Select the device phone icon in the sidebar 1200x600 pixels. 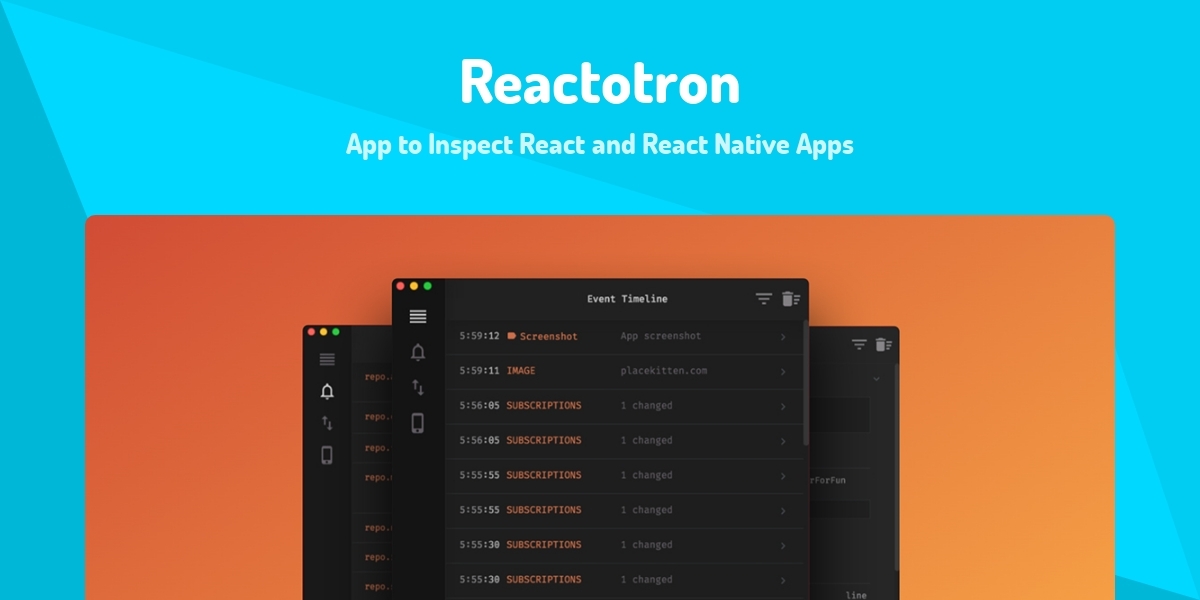point(418,422)
